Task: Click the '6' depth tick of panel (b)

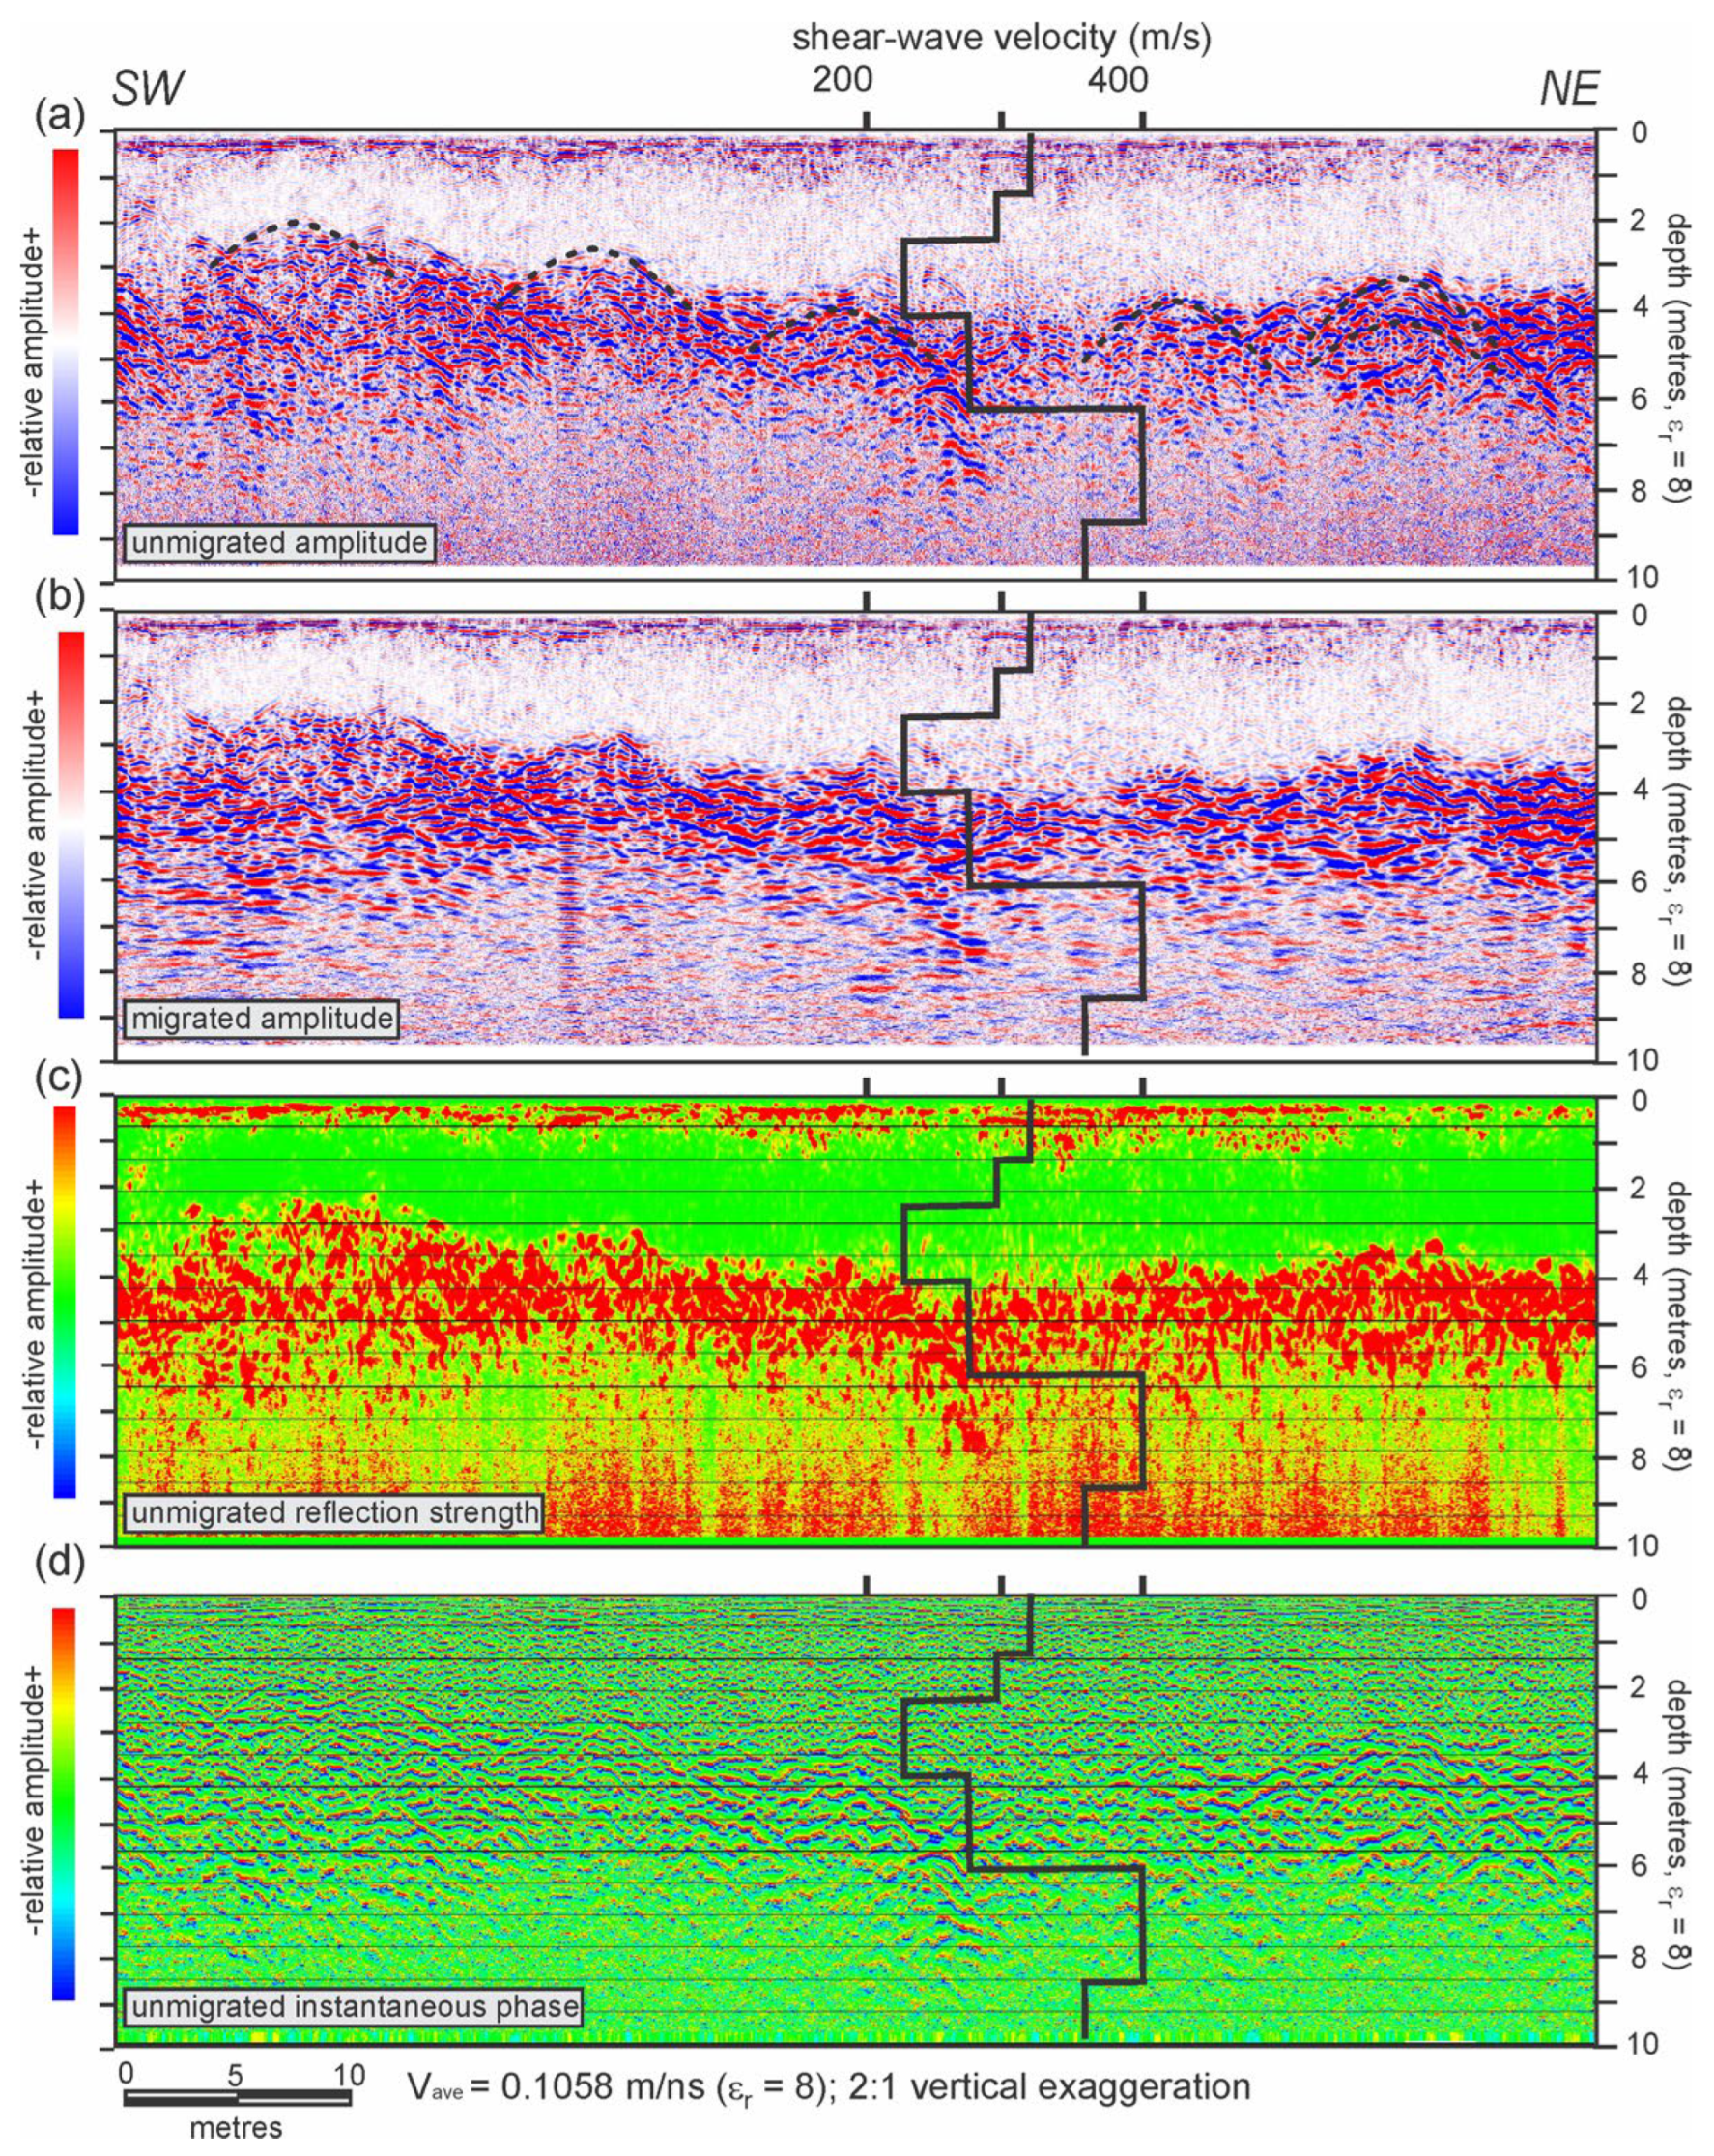Action: pos(1638,882)
